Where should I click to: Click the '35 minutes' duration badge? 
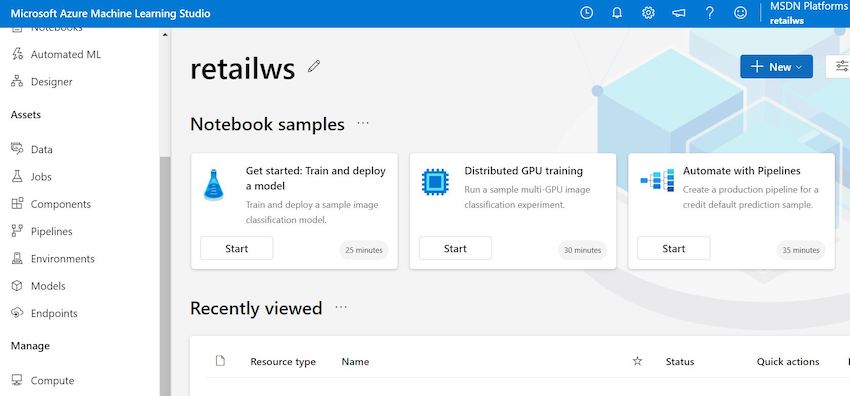(801, 250)
